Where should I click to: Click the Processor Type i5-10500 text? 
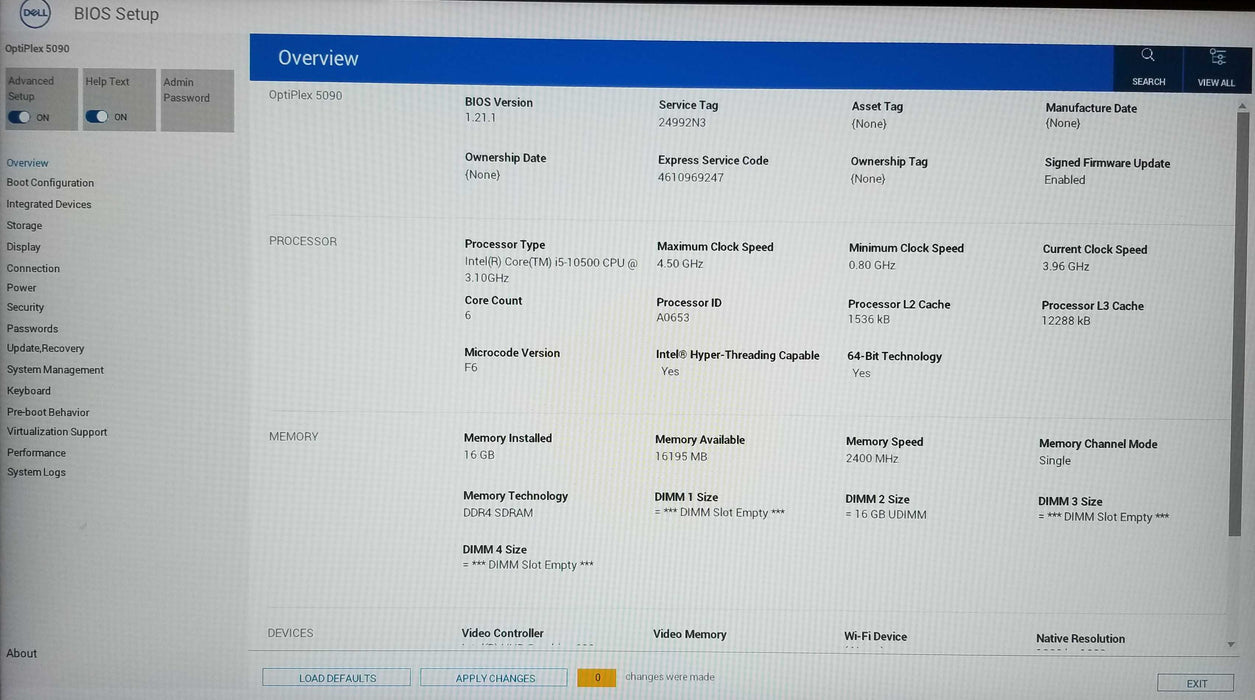tap(550, 270)
